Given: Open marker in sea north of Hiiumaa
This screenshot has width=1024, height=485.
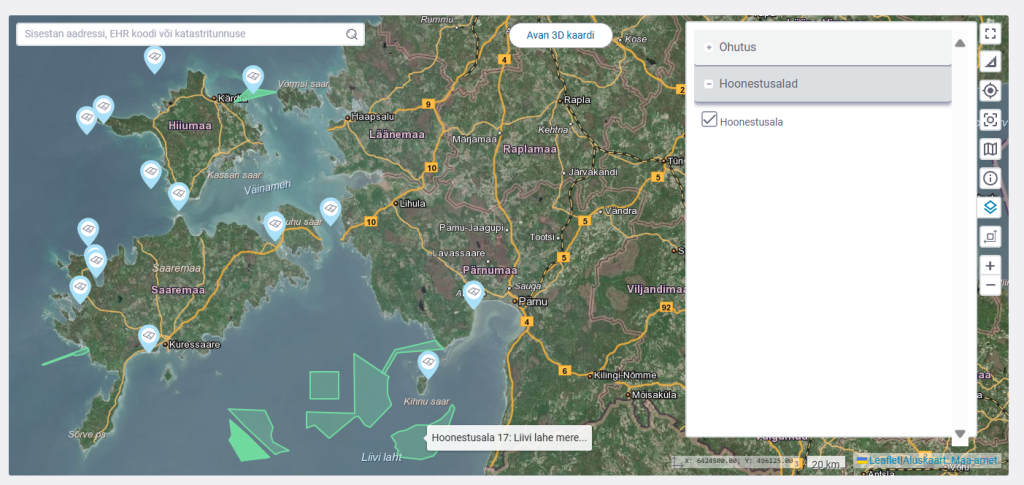Looking at the screenshot, I should 154,60.
